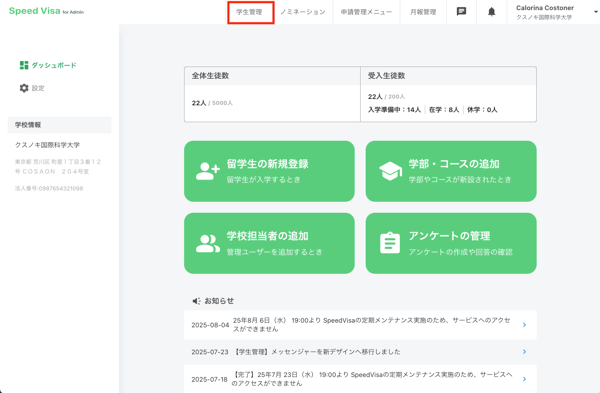Open the 2025-07-18 【完了】 notice
This screenshot has width=600, height=393.
(x=360, y=379)
